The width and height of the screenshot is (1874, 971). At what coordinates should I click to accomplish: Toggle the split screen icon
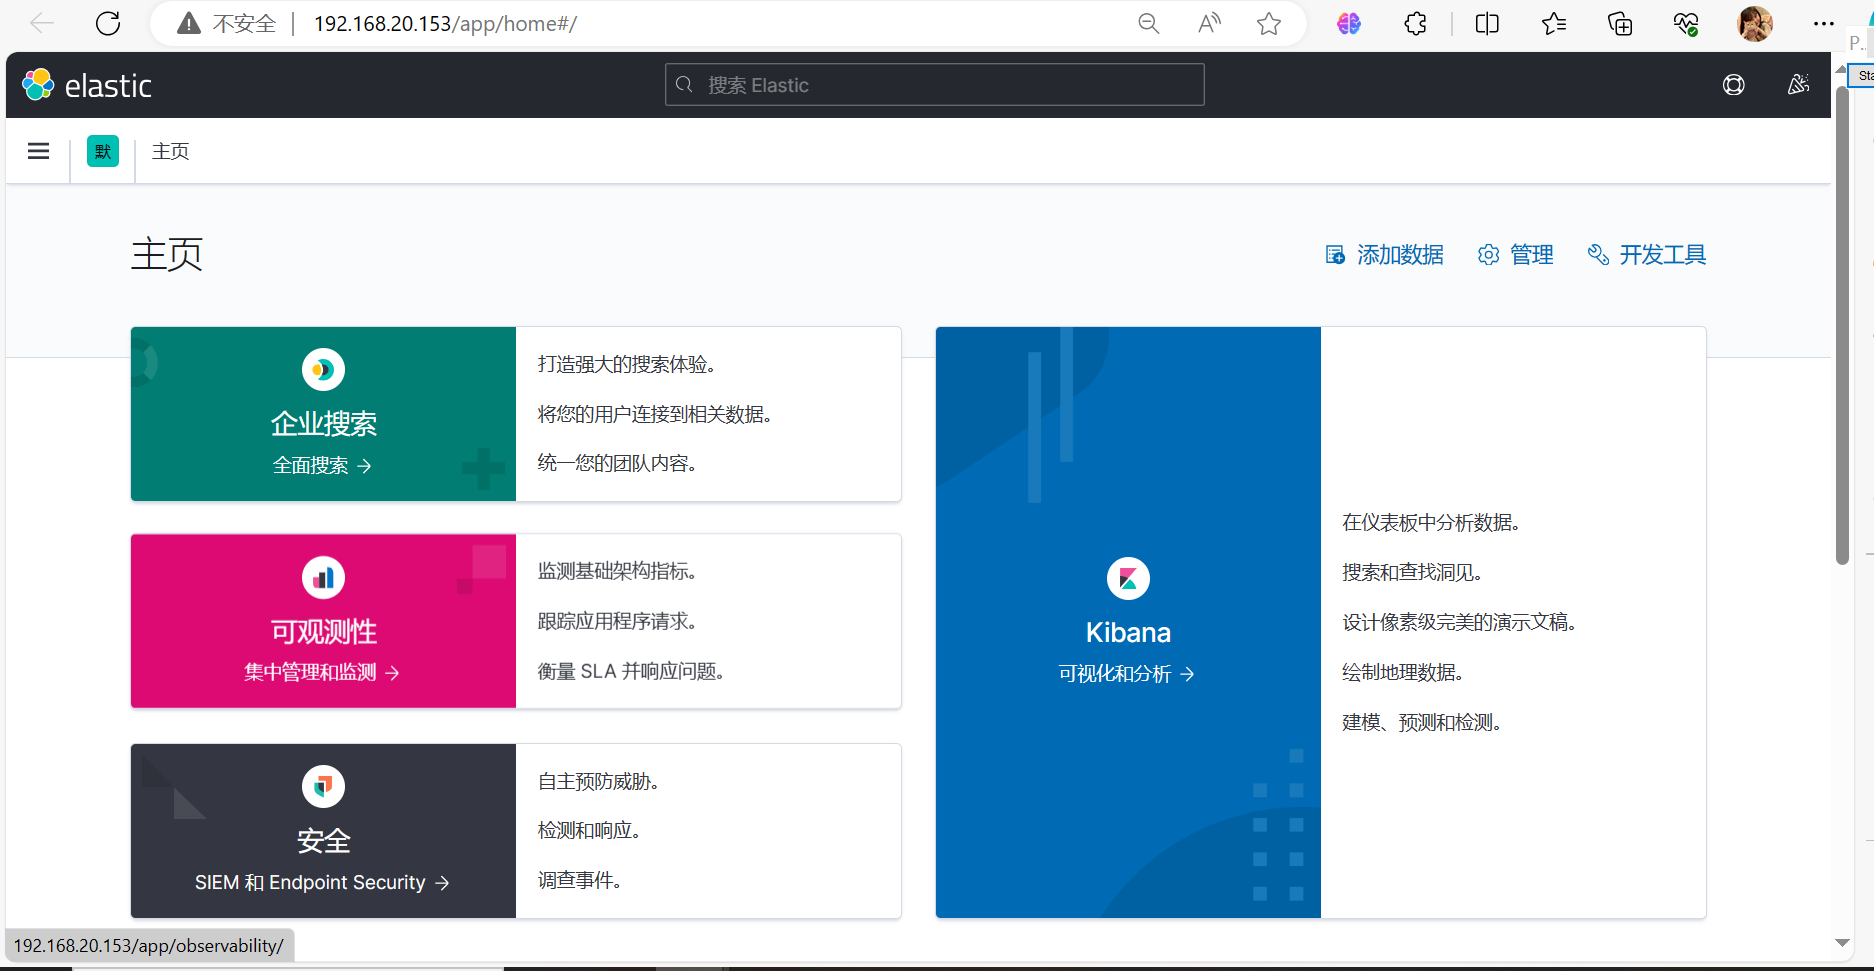pyautogui.click(x=1487, y=24)
